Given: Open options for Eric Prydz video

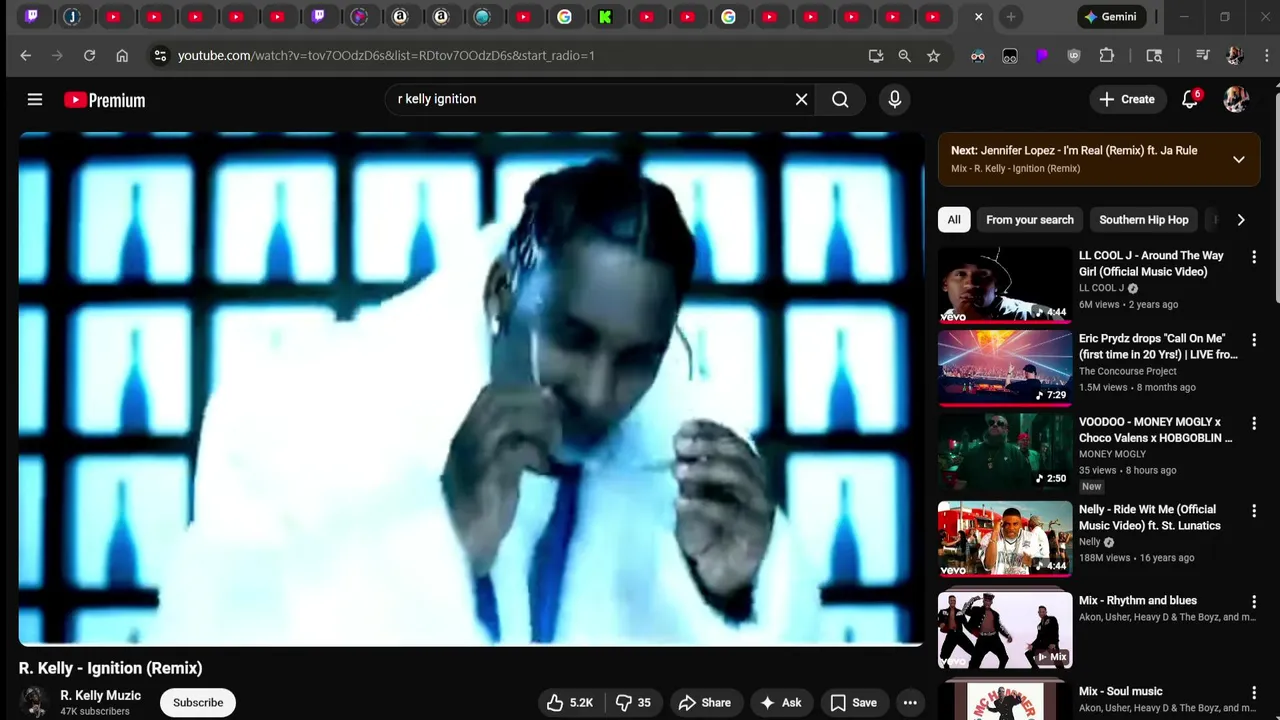Looking at the screenshot, I should [x=1254, y=340].
